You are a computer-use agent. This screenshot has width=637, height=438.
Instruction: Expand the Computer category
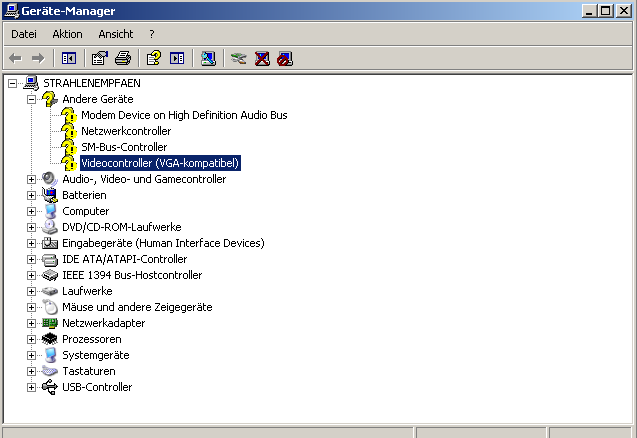[31, 211]
